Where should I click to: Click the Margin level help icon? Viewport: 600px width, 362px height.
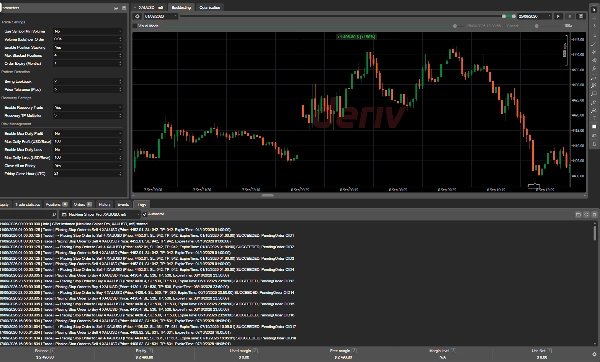coord(453,351)
